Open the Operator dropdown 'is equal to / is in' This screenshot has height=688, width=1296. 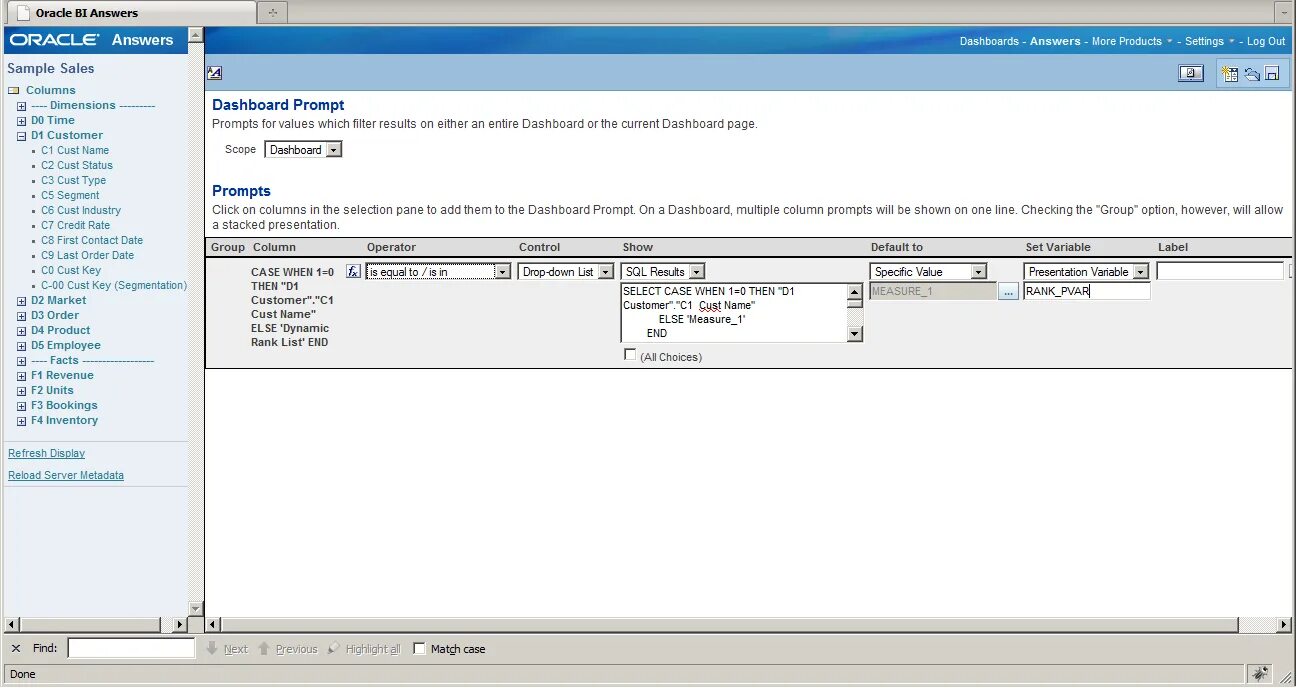point(438,271)
